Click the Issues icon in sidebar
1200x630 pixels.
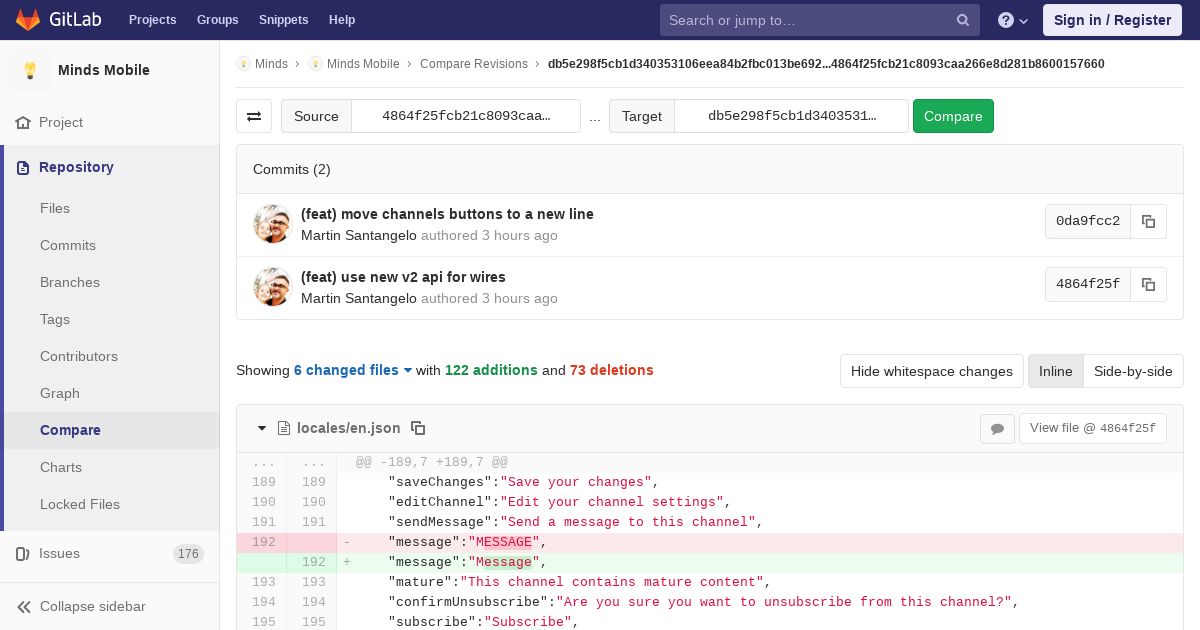click(x=23, y=553)
